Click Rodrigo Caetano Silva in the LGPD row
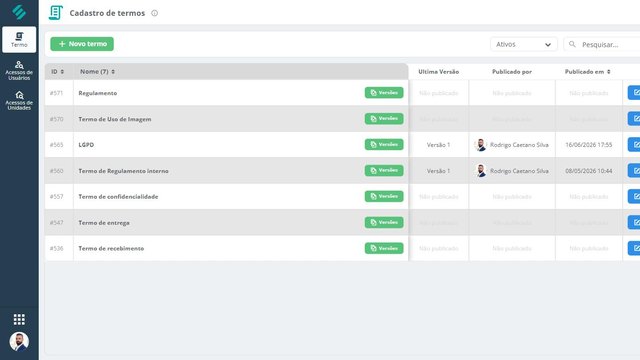 (x=519, y=145)
